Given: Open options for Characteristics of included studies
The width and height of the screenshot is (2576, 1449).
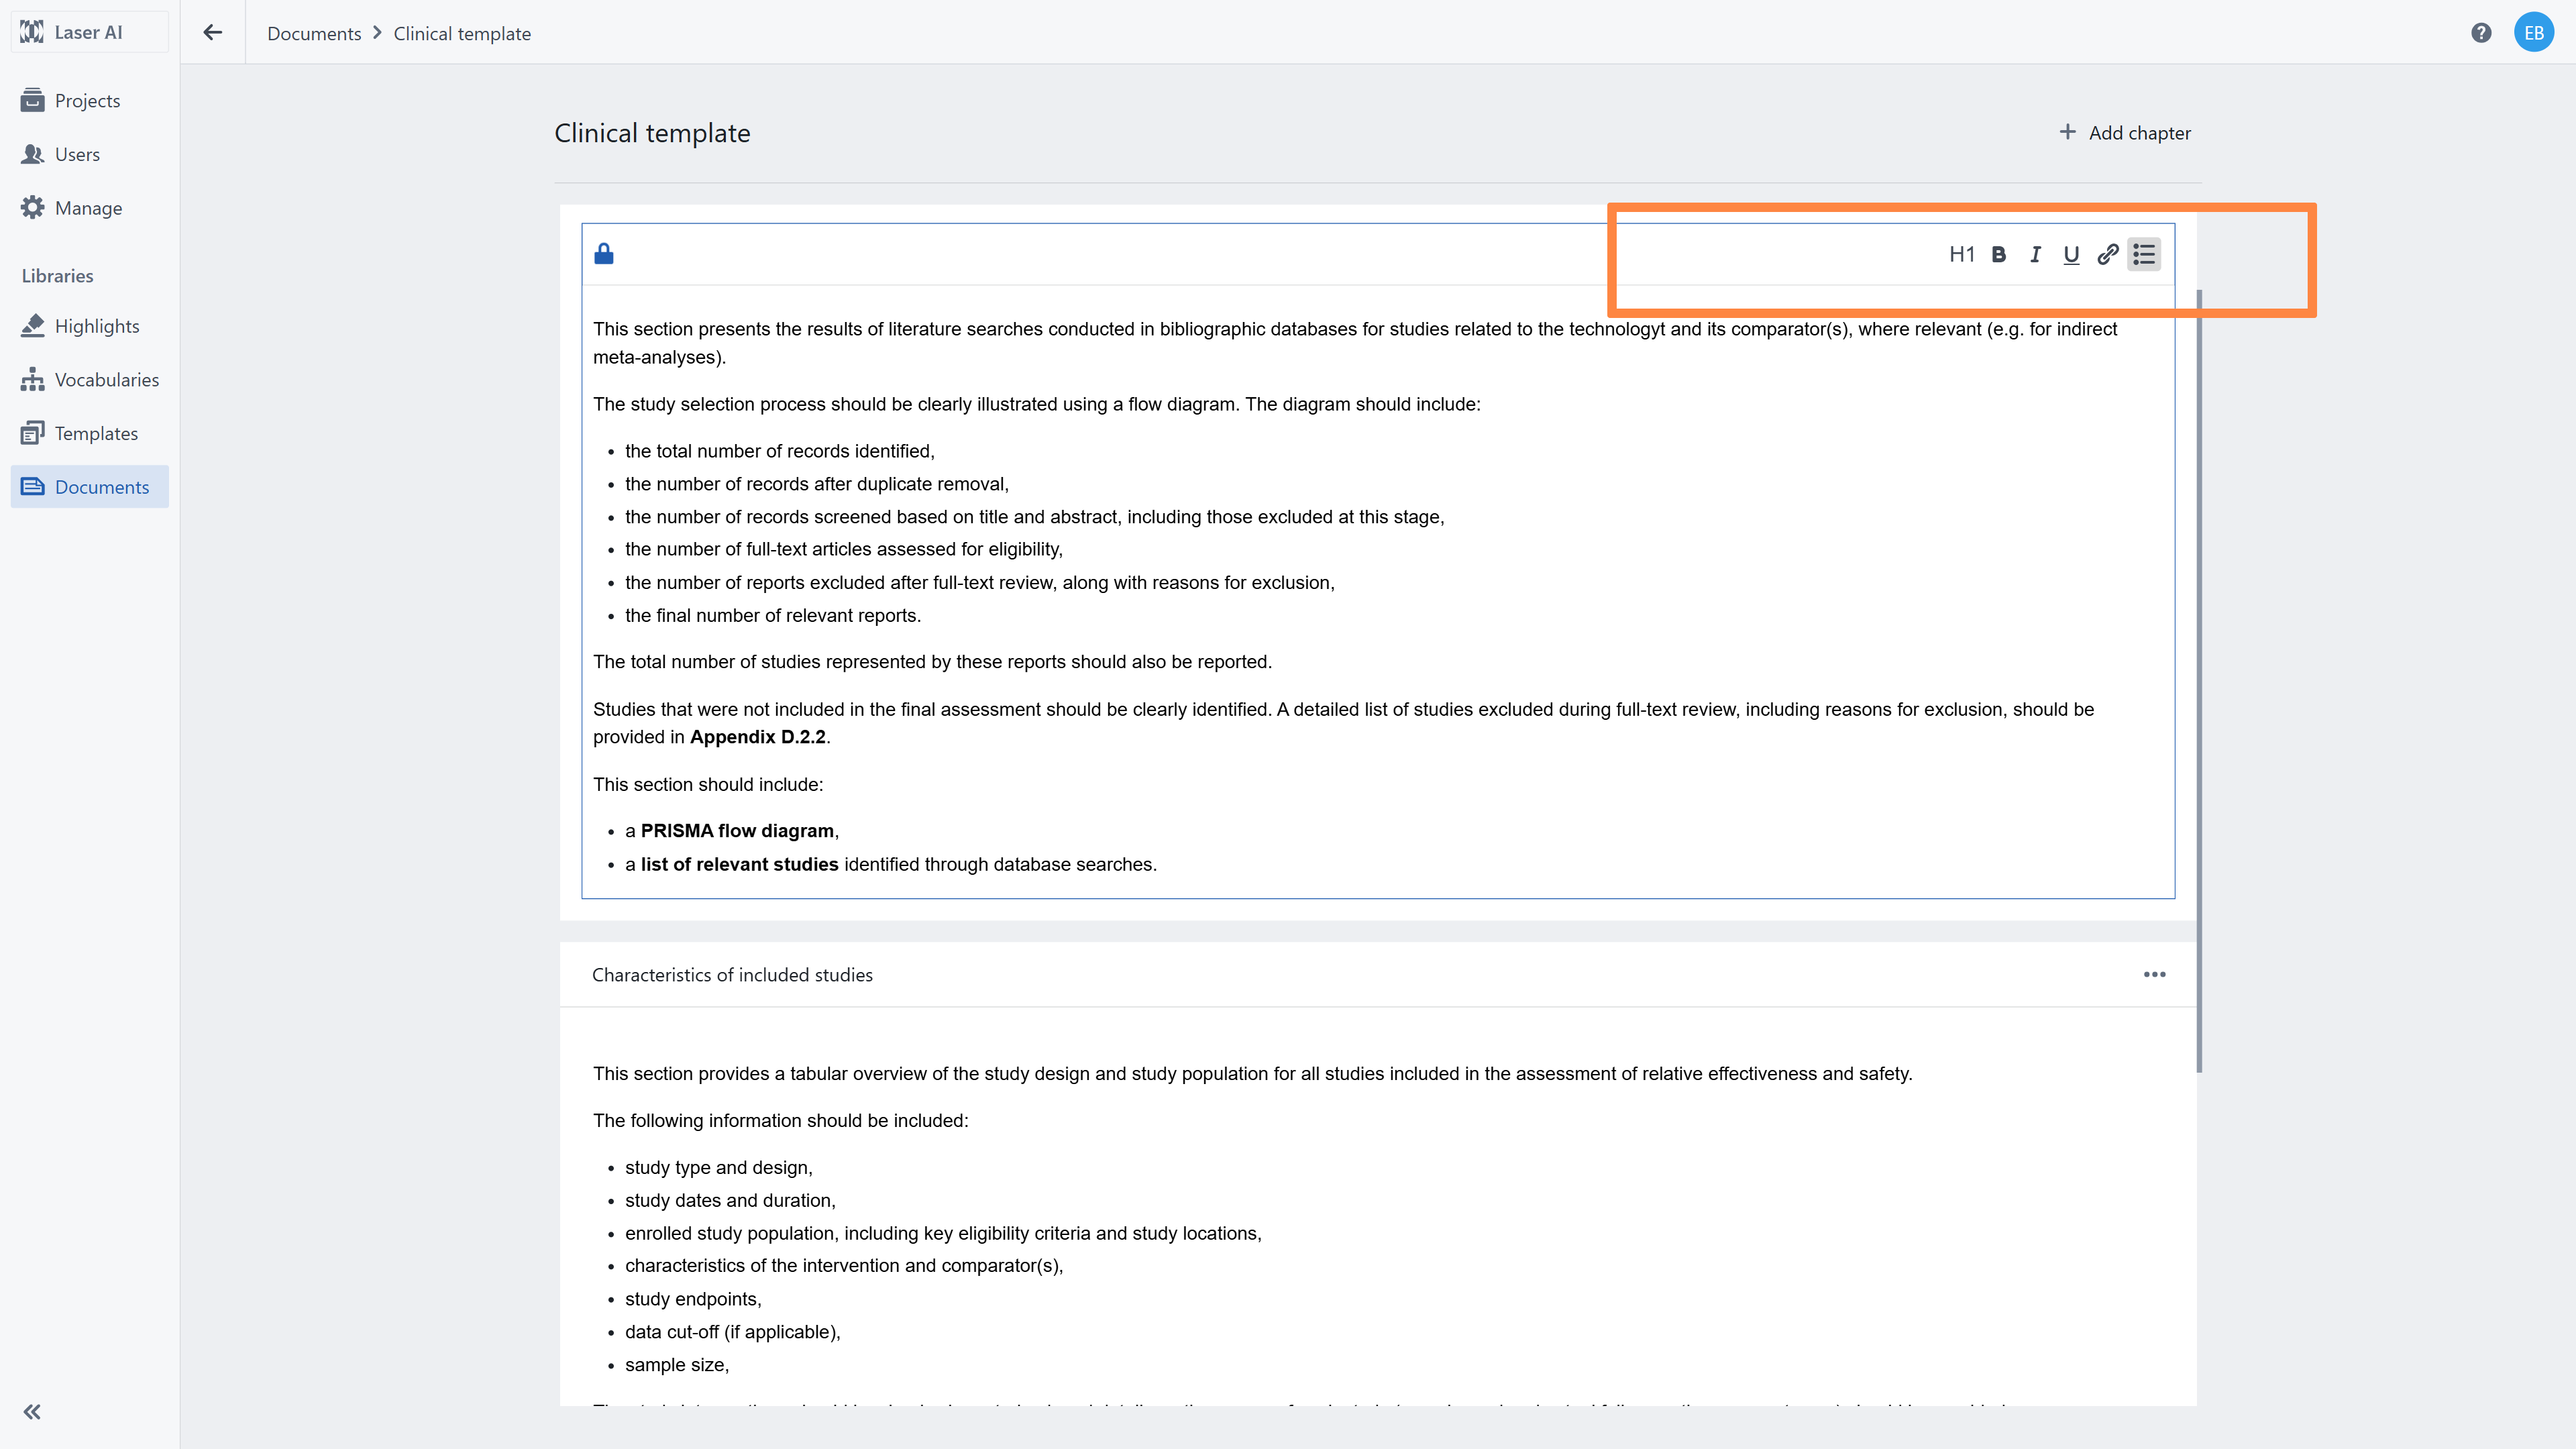Looking at the screenshot, I should [2154, 974].
